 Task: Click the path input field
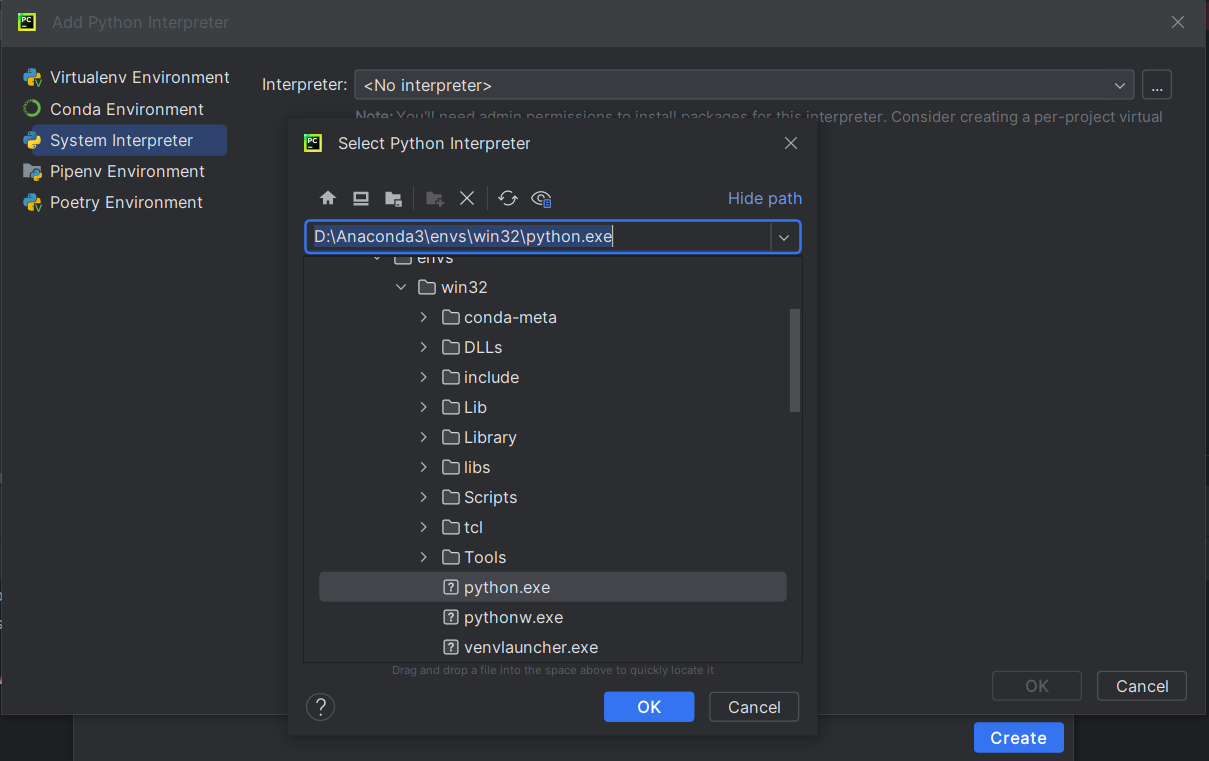pos(538,237)
